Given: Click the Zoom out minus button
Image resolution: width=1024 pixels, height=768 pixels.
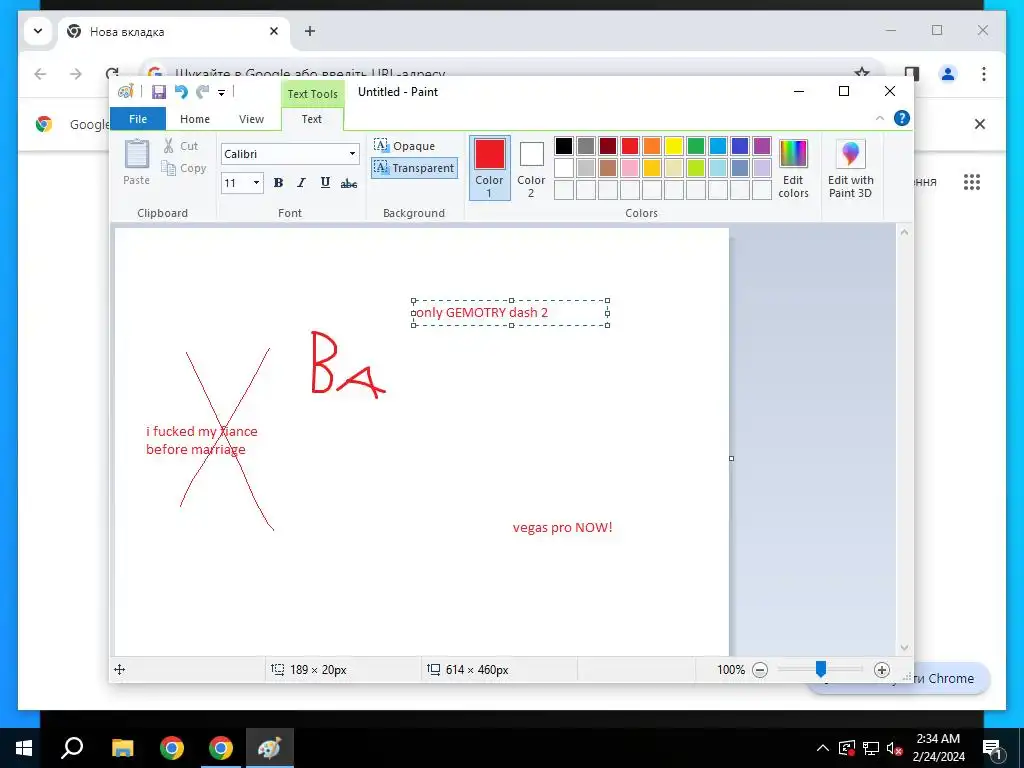Looking at the screenshot, I should [x=760, y=670].
